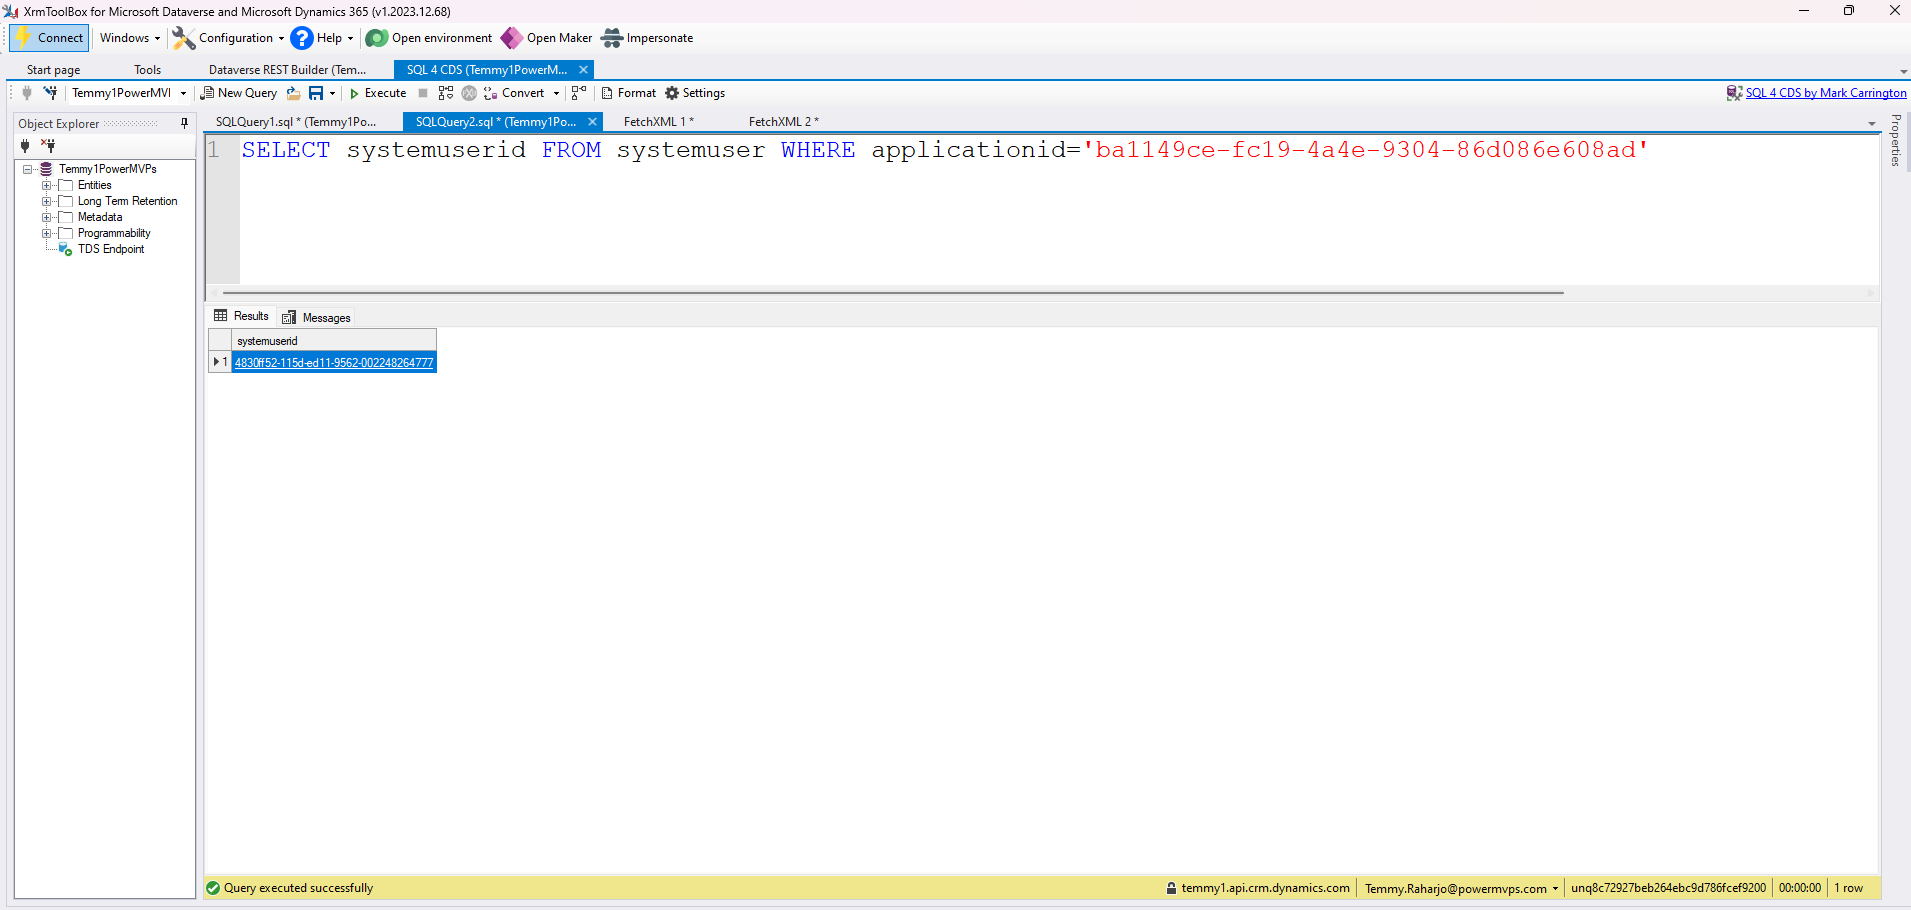Click the branching diagram icon right of the Convert dropdown
The image size is (1911, 910).
point(579,93)
